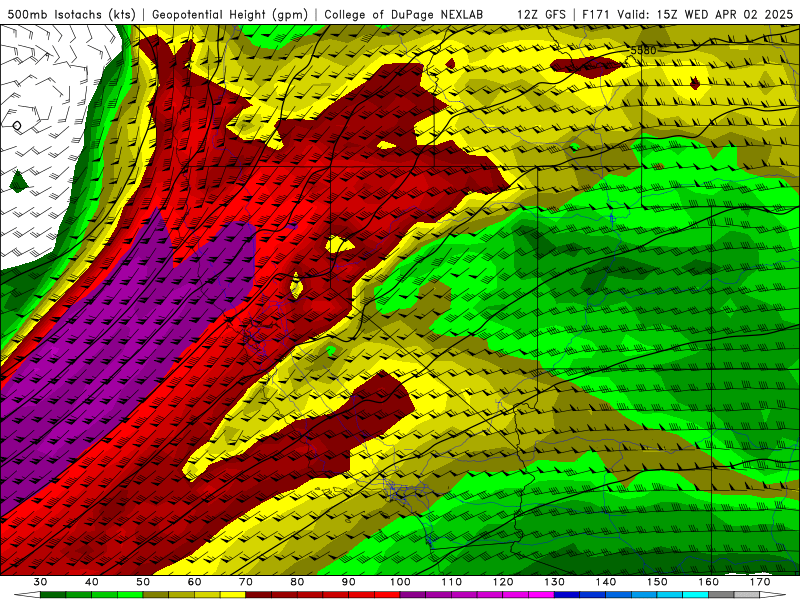Select the dark maroon swatch right of 70

(x=259, y=595)
